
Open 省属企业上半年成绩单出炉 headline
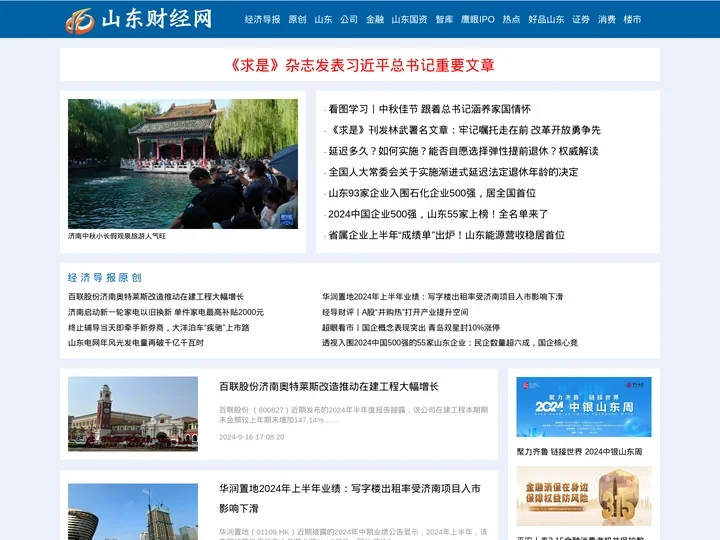(x=446, y=235)
